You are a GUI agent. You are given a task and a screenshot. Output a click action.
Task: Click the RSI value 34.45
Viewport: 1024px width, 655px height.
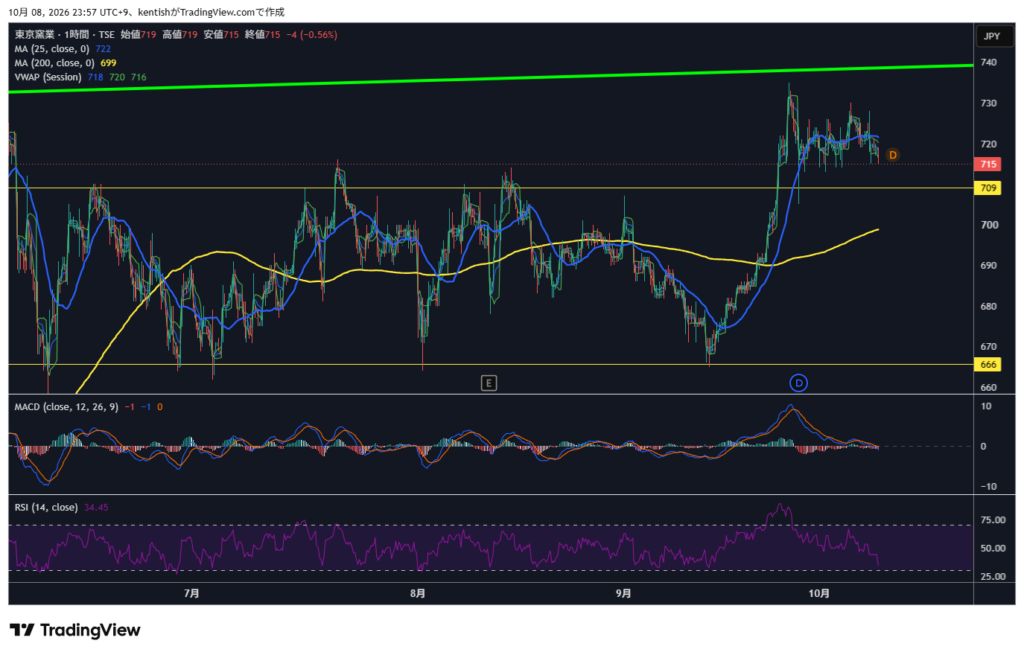click(x=96, y=507)
